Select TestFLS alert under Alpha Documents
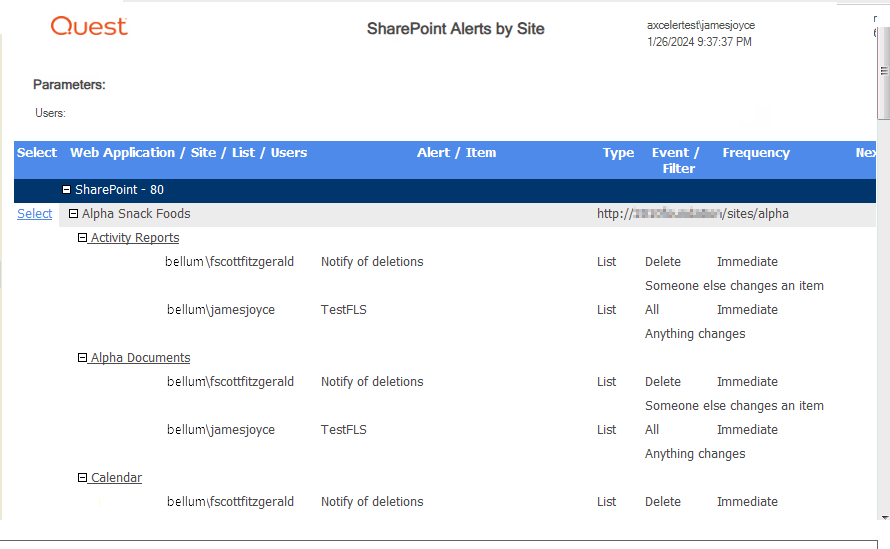 click(344, 430)
